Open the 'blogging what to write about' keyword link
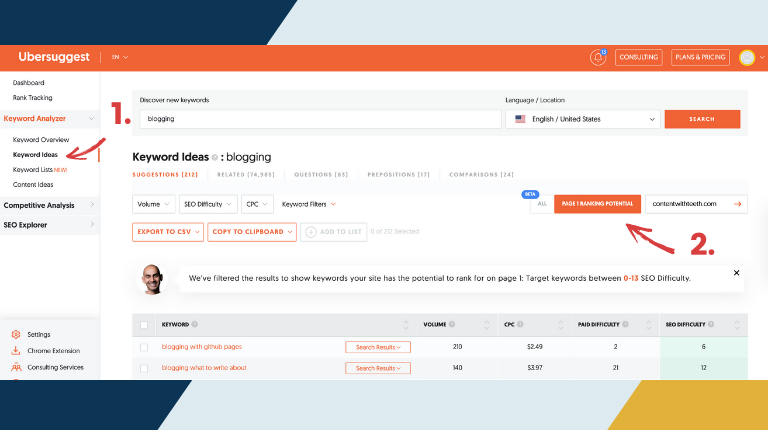Screen dimensions: 768x430 click(x=204, y=368)
